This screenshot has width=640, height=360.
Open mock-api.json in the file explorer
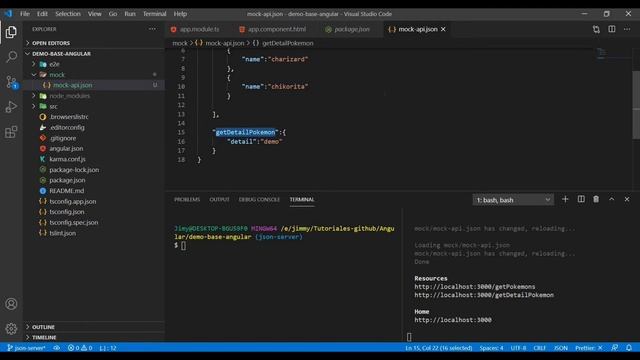pos(73,85)
